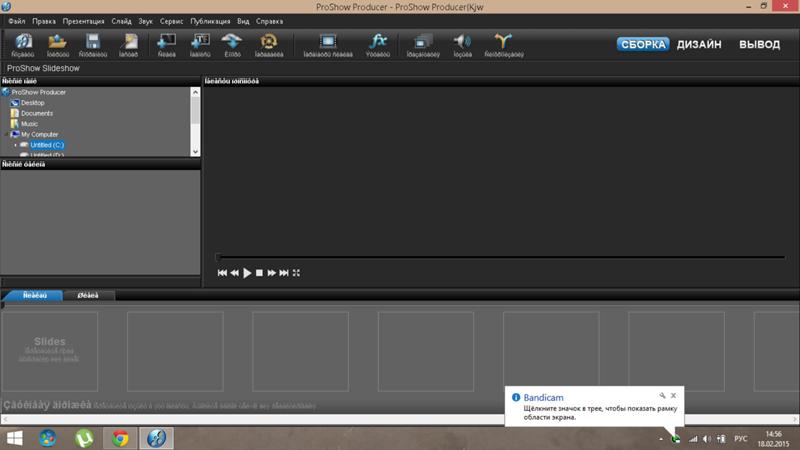The width and height of the screenshot is (800, 450).
Task: Play the slideshow preview
Action: tap(247, 273)
